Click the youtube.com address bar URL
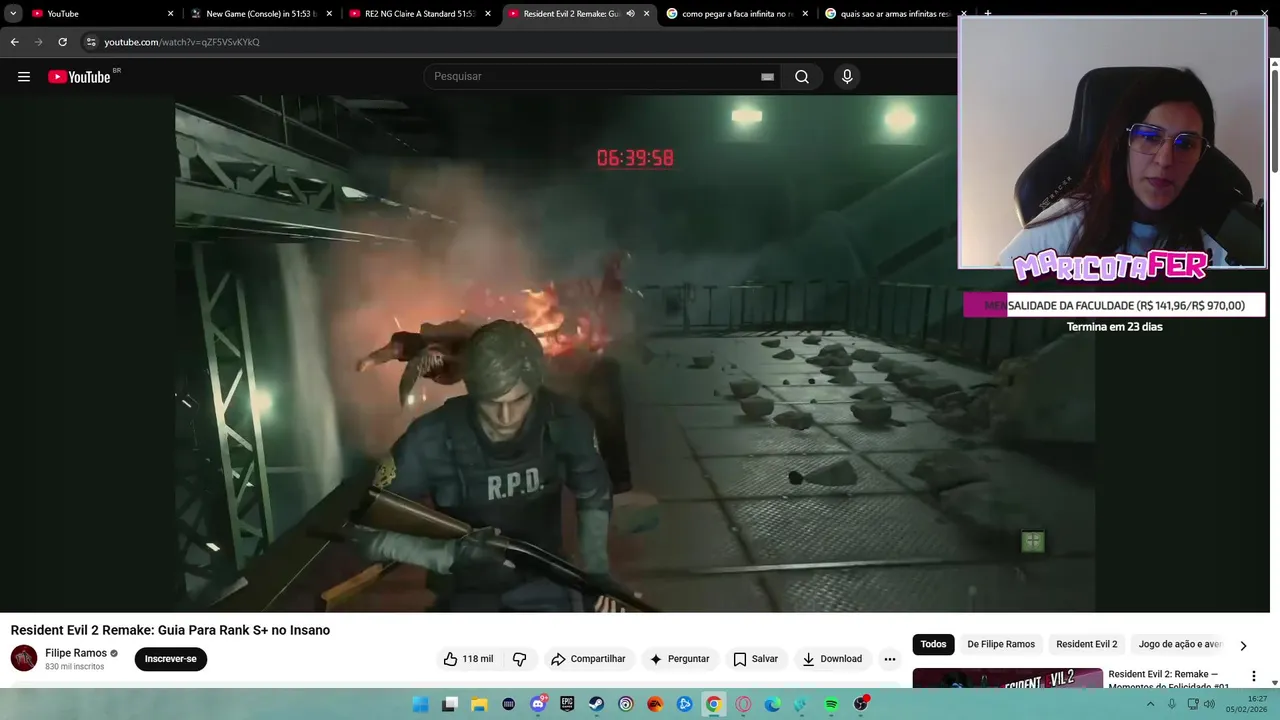This screenshot has height=720, width=1280. tap(182, 42)
